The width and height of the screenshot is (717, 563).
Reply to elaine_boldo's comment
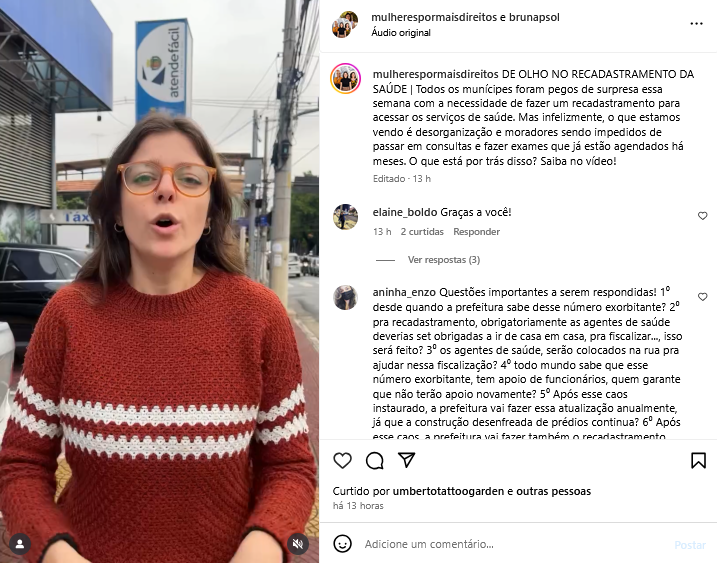476,232
